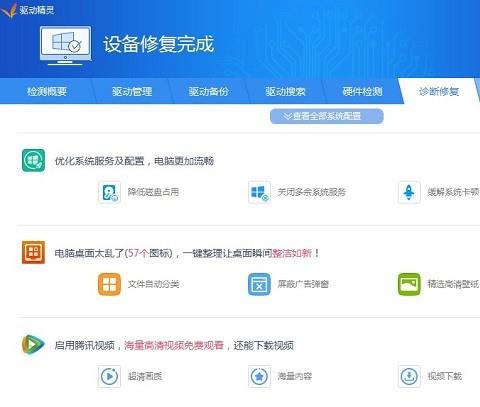The image size is (480, 407).
Task: Select the 驱动搜索 tab
Action: click(285, 91)
